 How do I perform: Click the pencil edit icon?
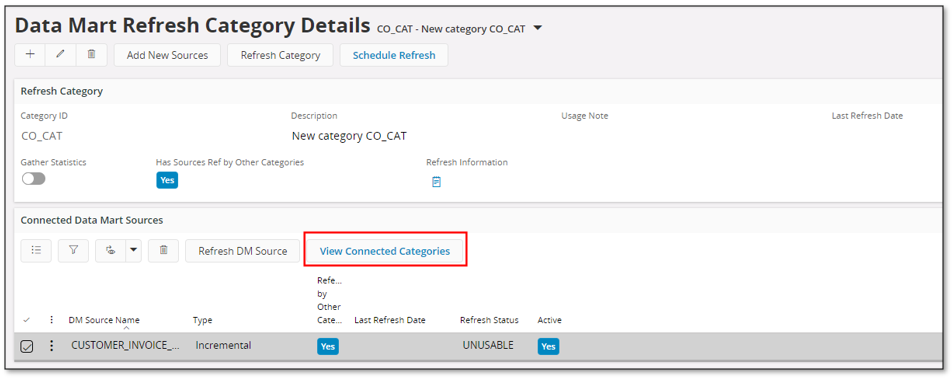click(61, 55)
